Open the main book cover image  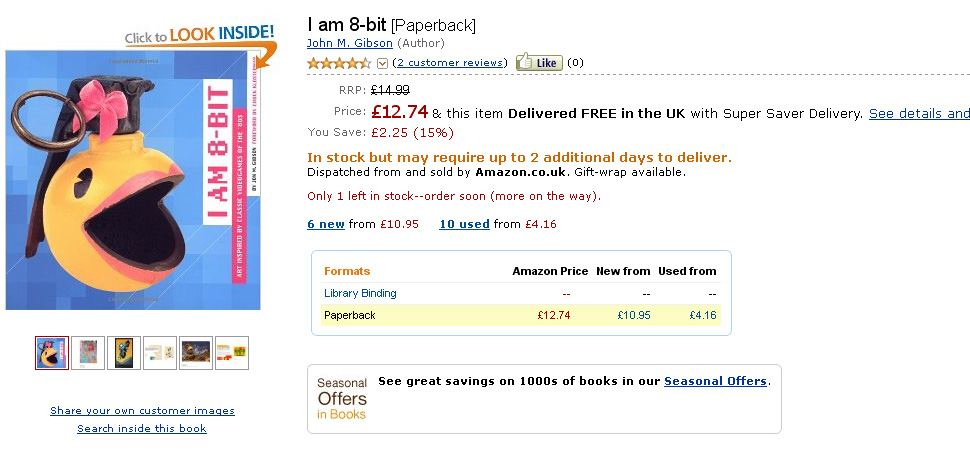pyautogui.click(x=133, y=180)
